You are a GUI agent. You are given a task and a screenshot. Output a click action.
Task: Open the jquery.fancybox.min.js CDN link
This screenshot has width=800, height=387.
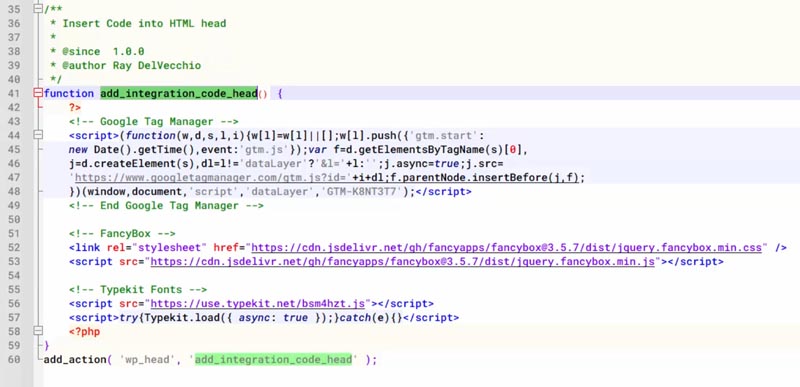pos(403,262)
